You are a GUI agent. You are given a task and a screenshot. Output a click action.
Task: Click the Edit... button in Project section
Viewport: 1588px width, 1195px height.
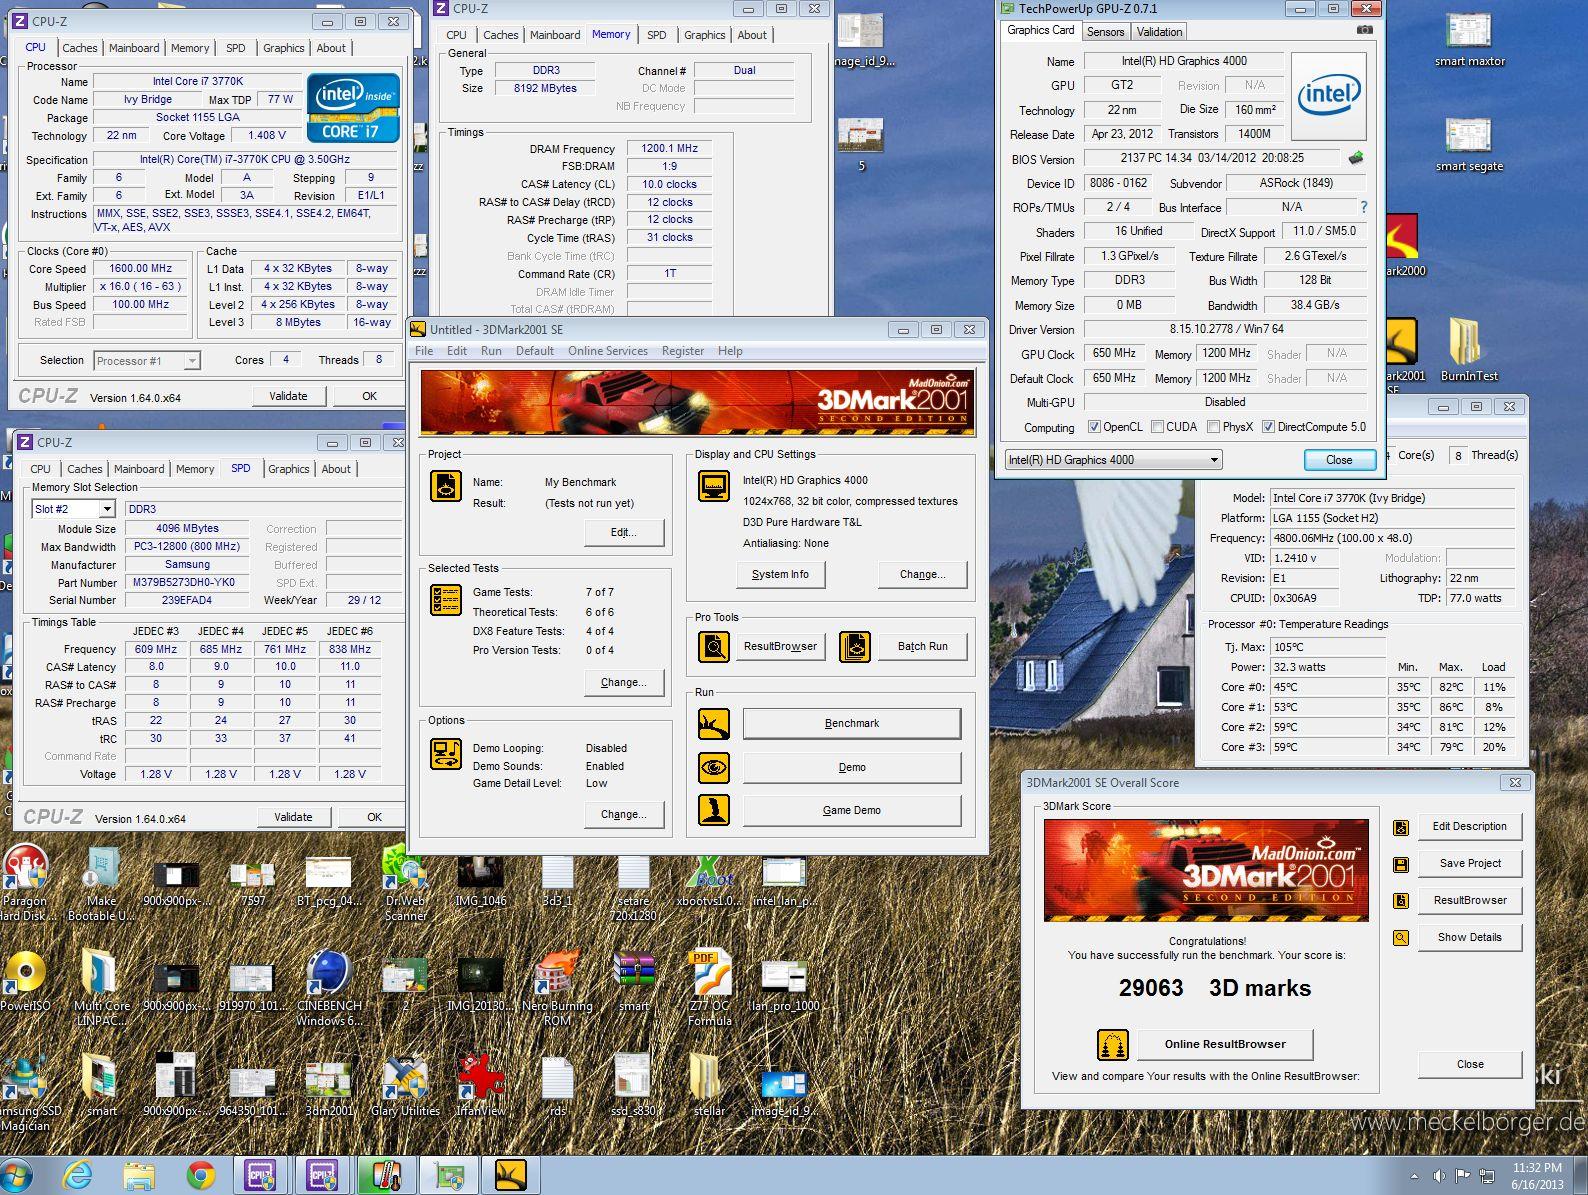pos(624,533)
